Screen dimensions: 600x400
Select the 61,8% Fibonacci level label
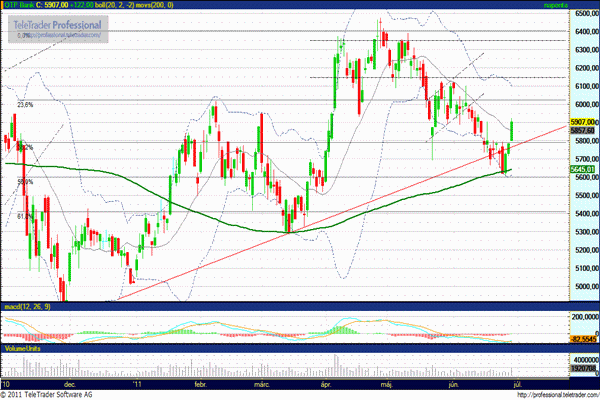click(x=26, y=215)
